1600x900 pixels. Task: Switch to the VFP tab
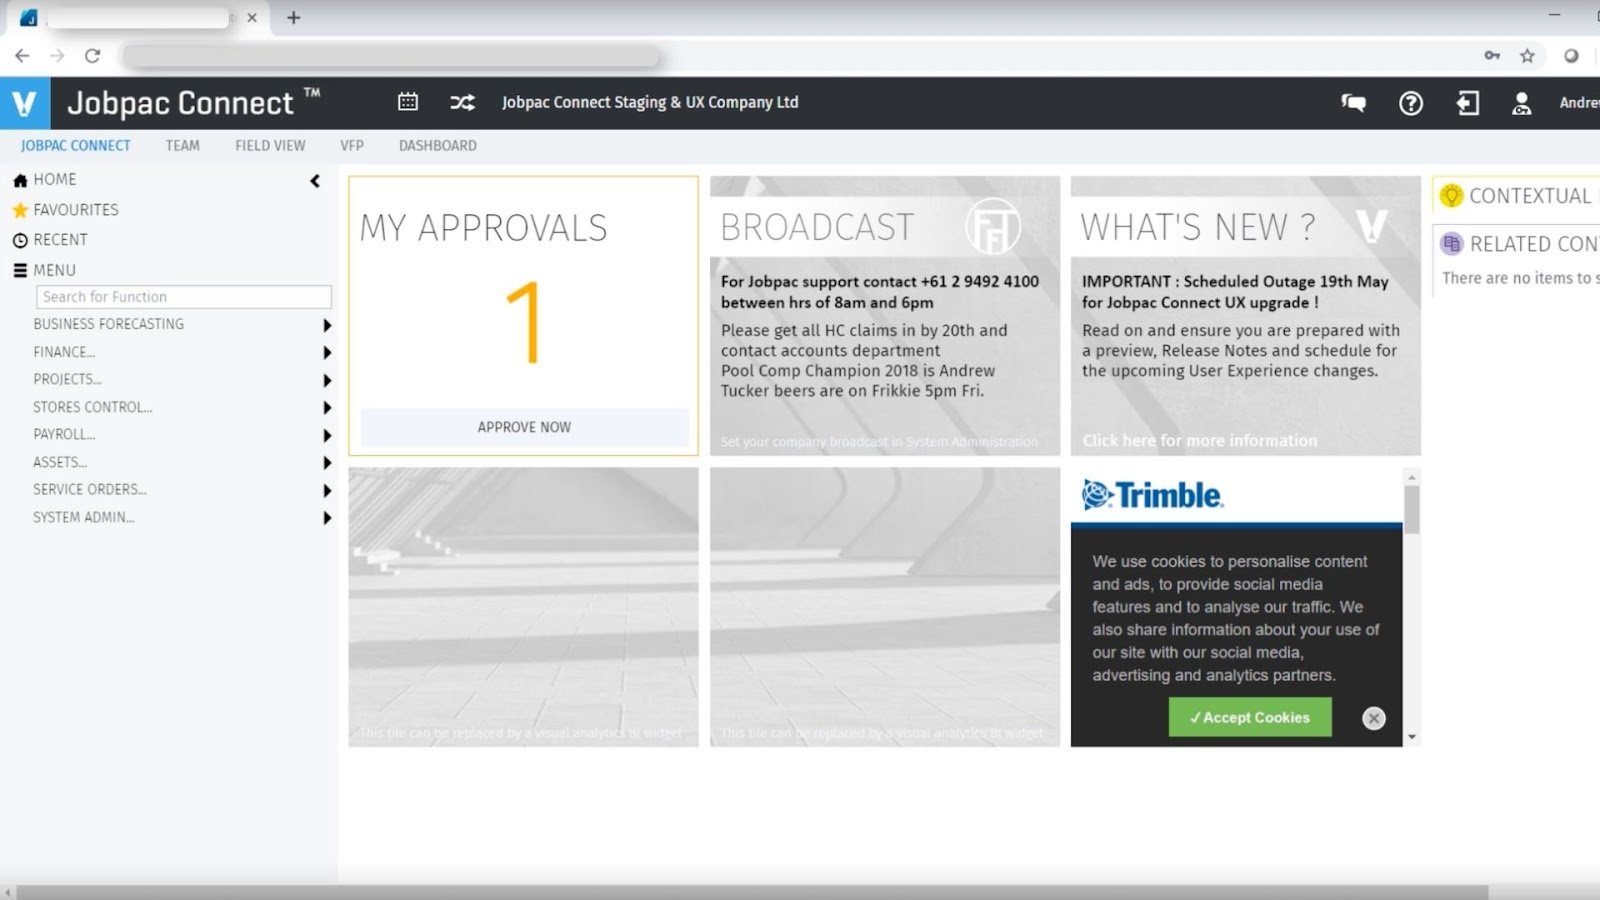pyautogui.click(x=352, y=146)
